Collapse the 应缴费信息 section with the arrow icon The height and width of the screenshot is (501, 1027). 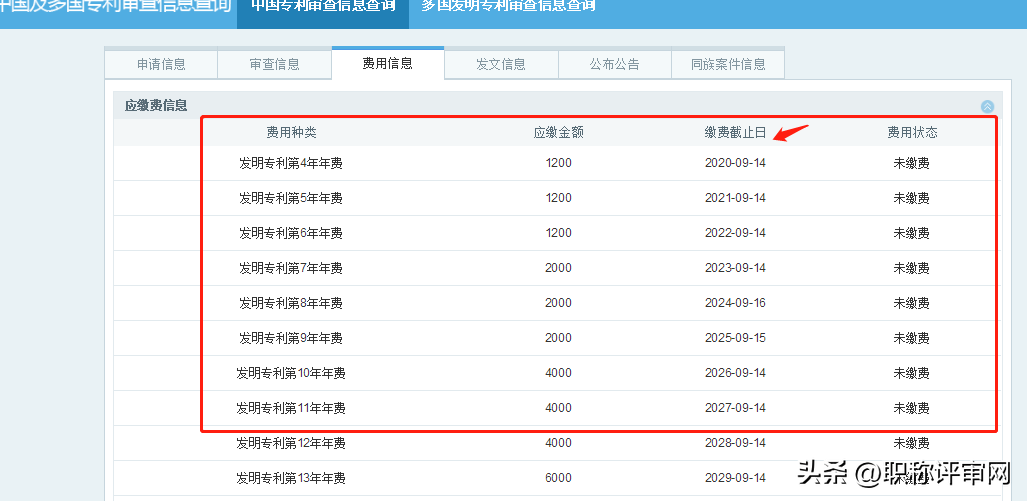[987, 106]
